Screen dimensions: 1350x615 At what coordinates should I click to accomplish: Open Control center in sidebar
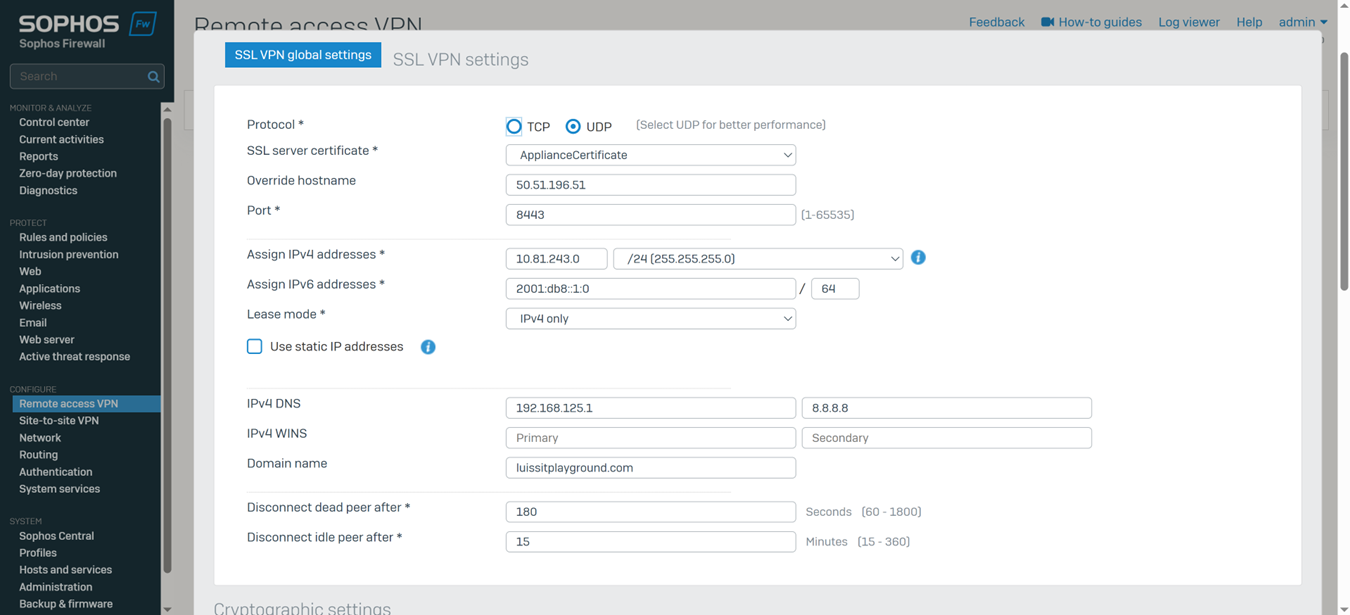pos(54,123)
